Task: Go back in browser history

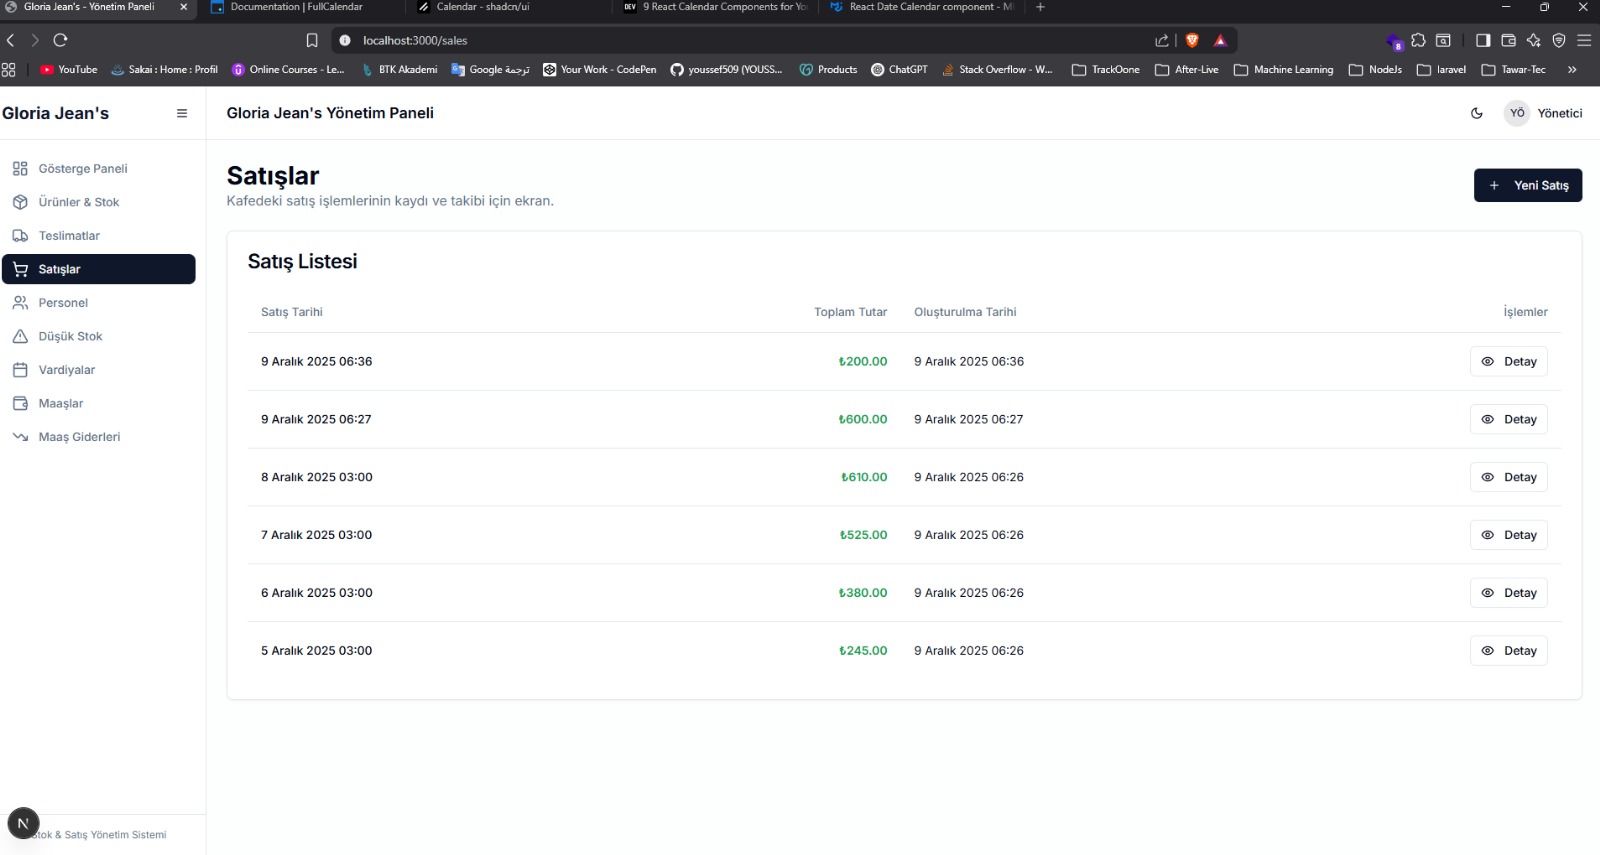Action: point(11,40)
